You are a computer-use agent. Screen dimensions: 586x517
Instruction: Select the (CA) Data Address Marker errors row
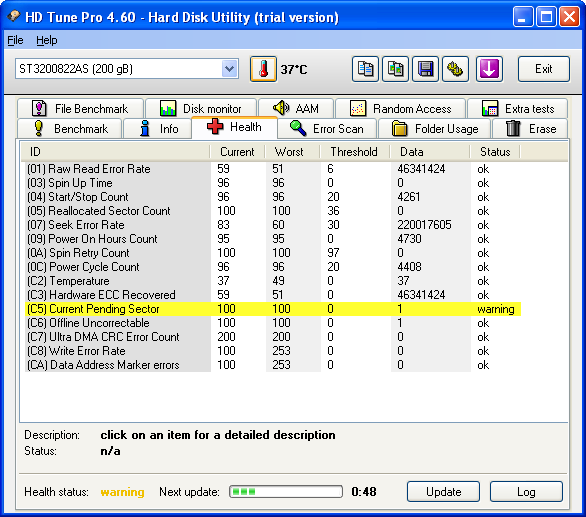pyautogui.click(x=273, y=365)
